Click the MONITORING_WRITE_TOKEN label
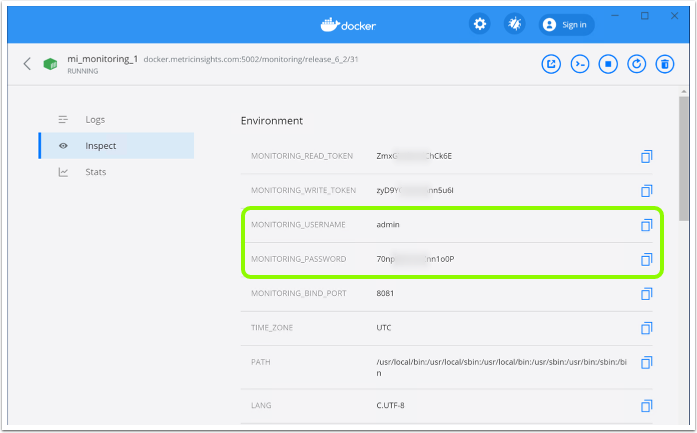697x433 pixels. [304, 190]
